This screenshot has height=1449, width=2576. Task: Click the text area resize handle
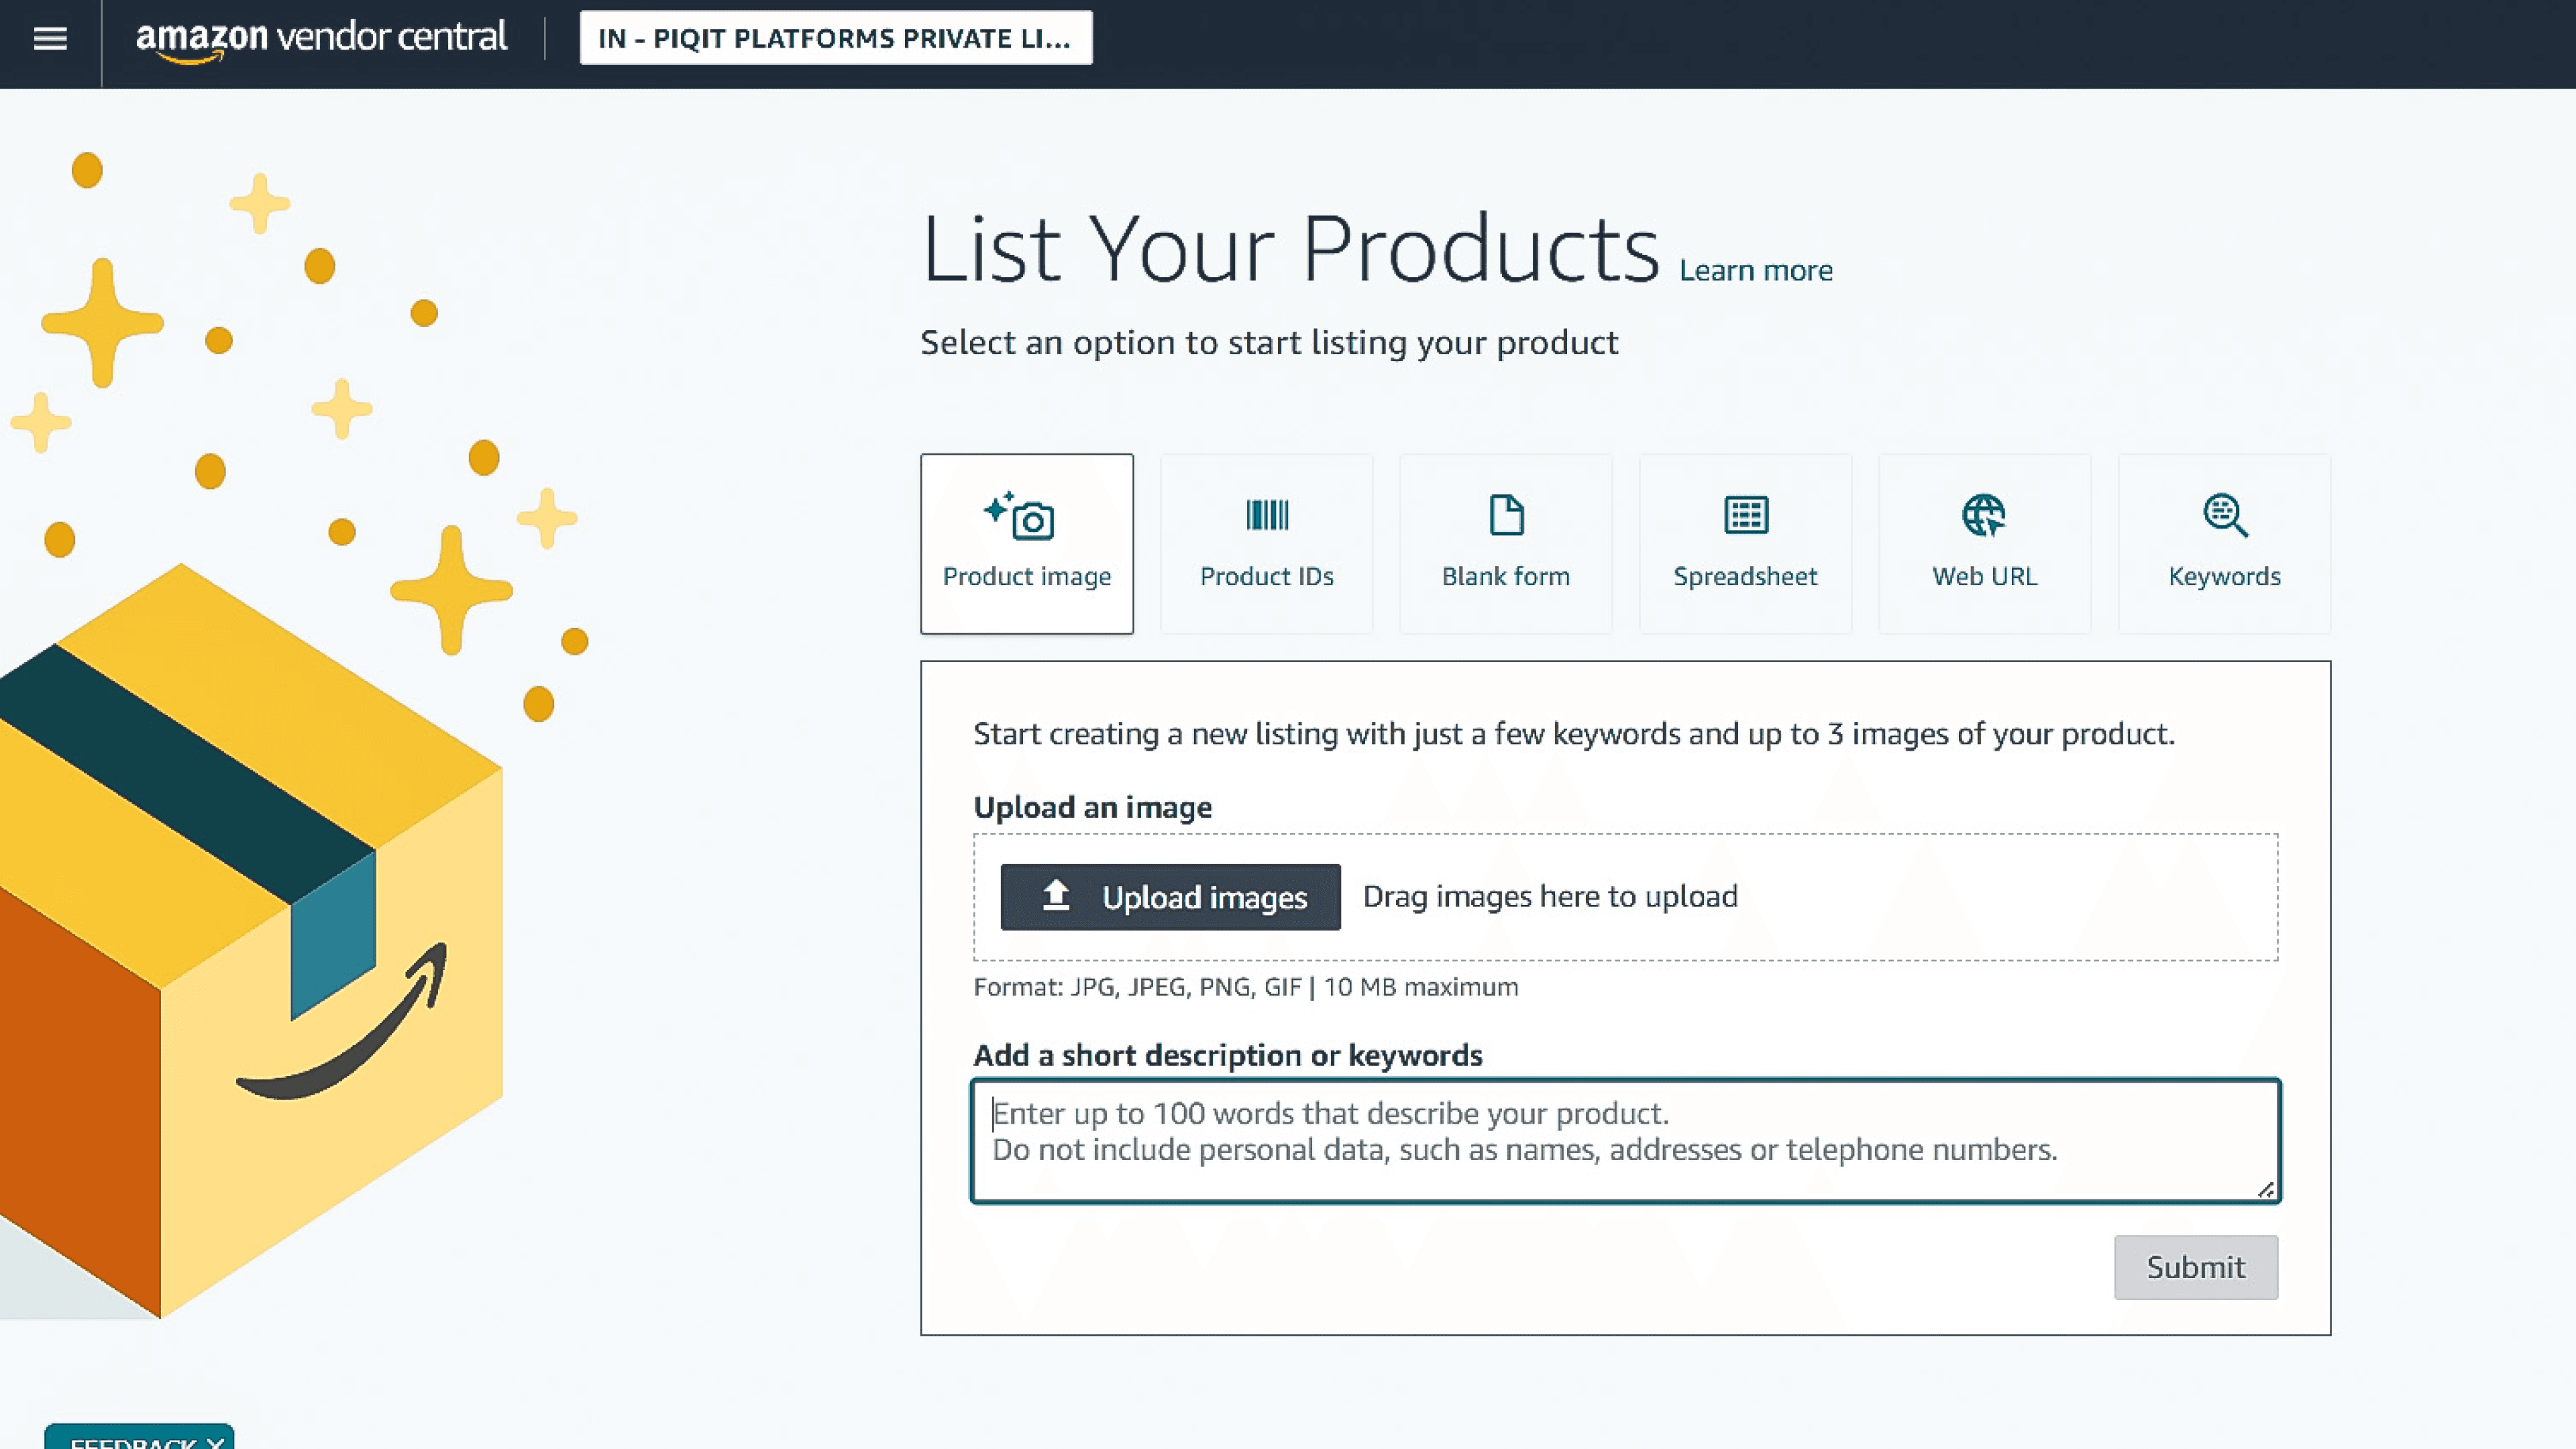pyautogui.click(x=2266, y=1190)
